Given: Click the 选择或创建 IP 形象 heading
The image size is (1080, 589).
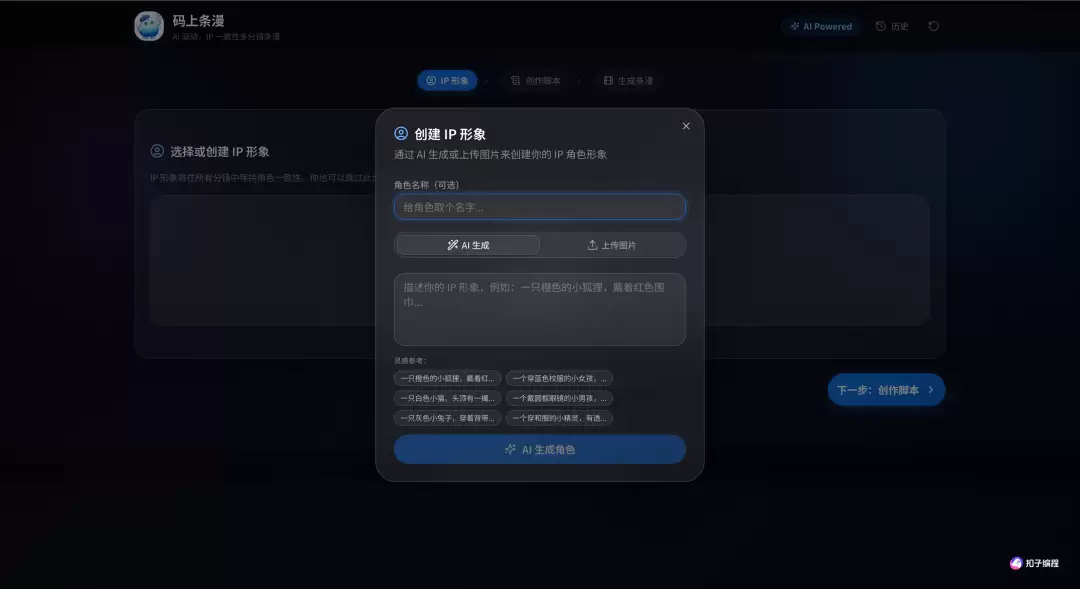Looking at the screenshot, I should pos(220,152).
